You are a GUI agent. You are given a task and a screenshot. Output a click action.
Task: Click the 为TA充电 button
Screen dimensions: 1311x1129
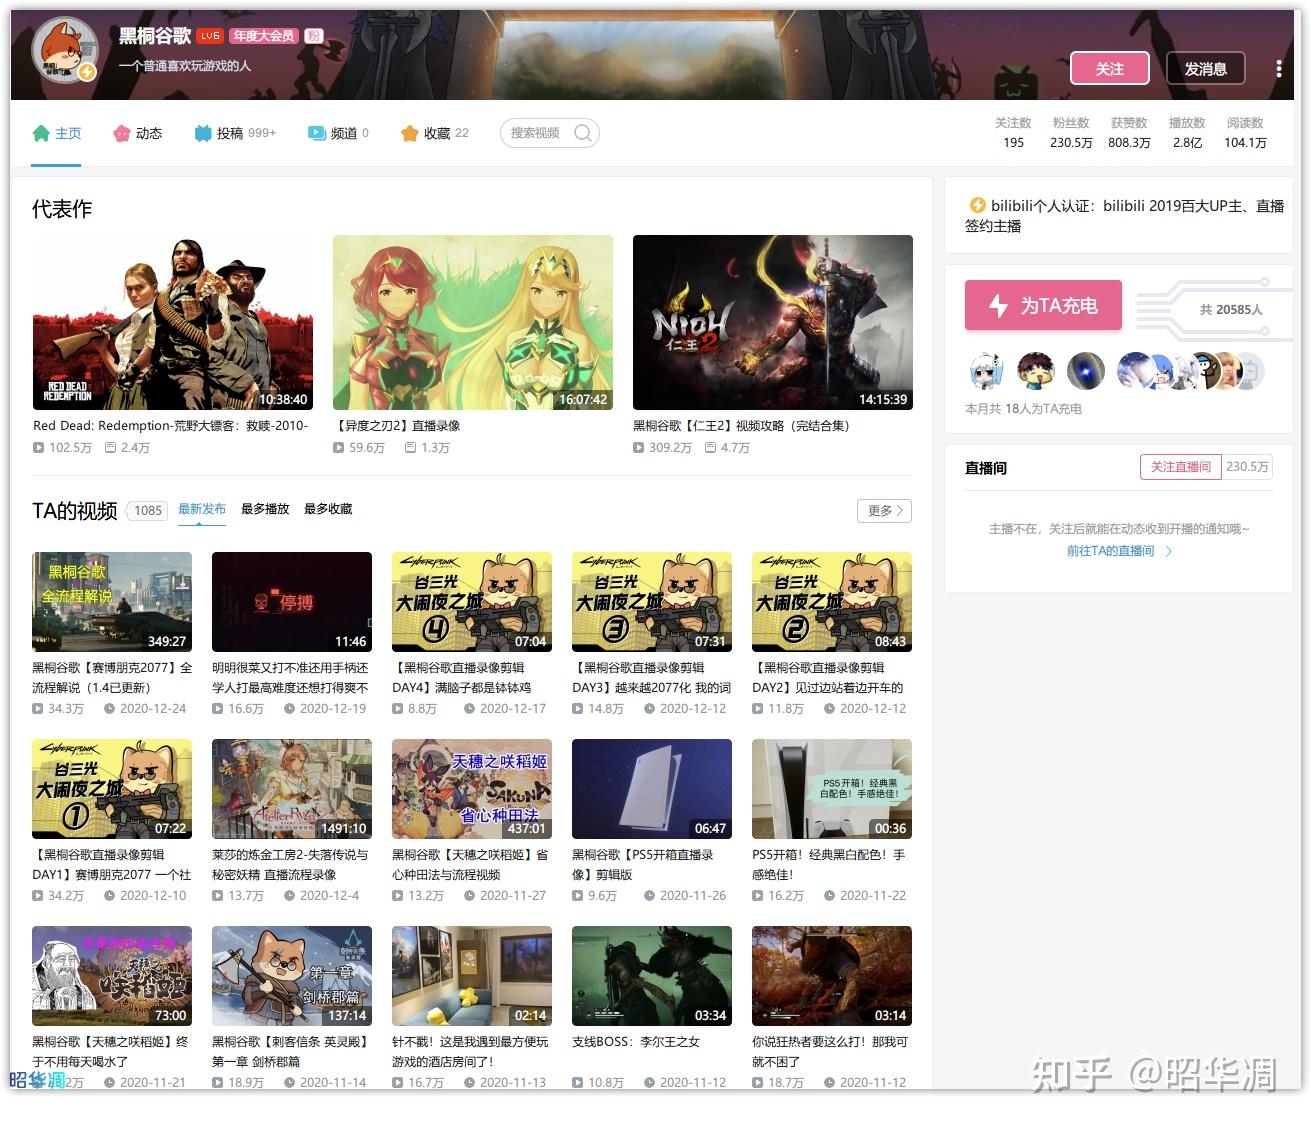point(1043,305)
